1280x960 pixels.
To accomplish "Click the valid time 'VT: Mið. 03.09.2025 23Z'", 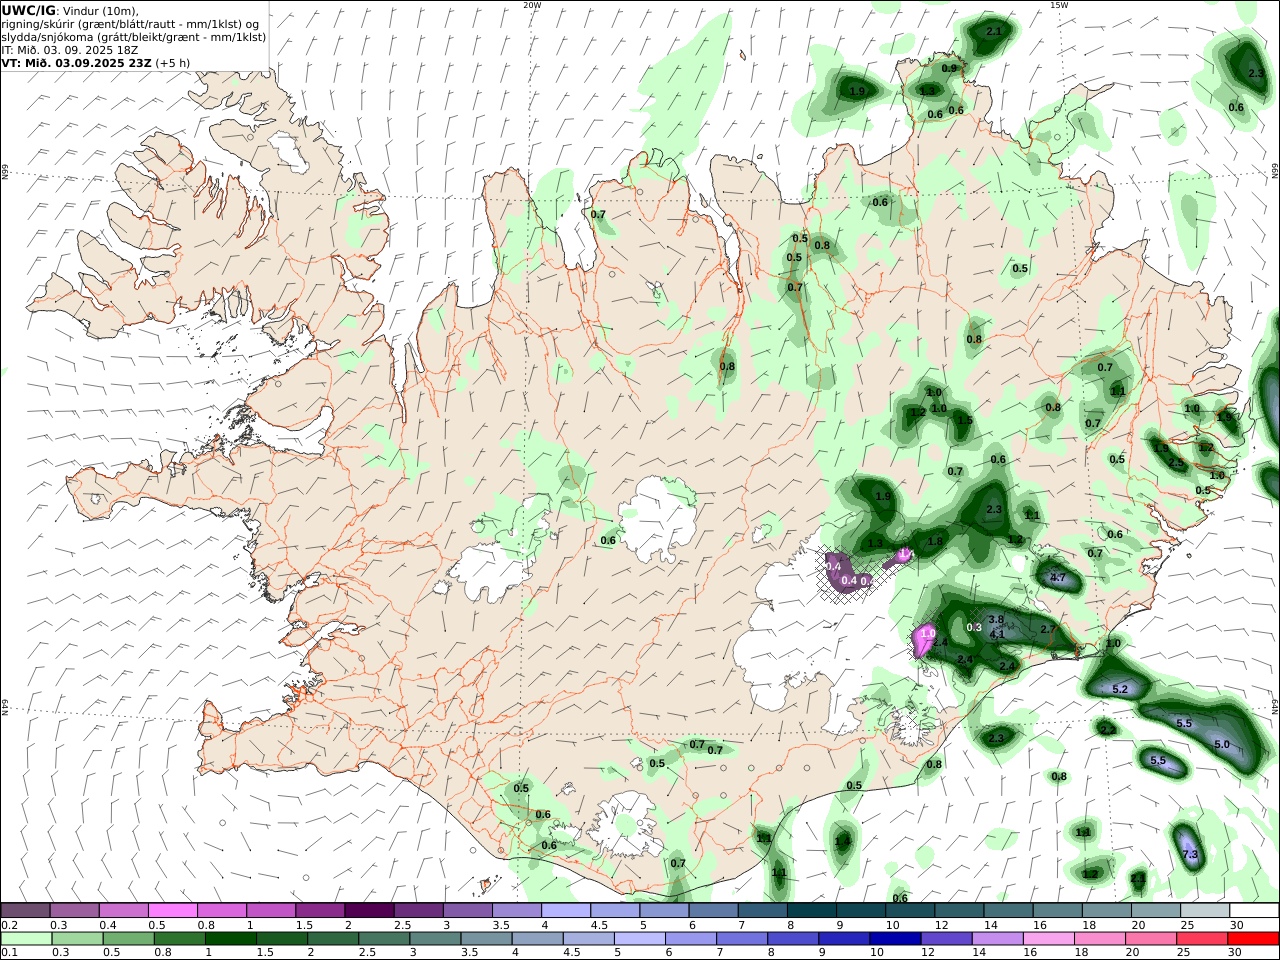I will tap(76, 62).
